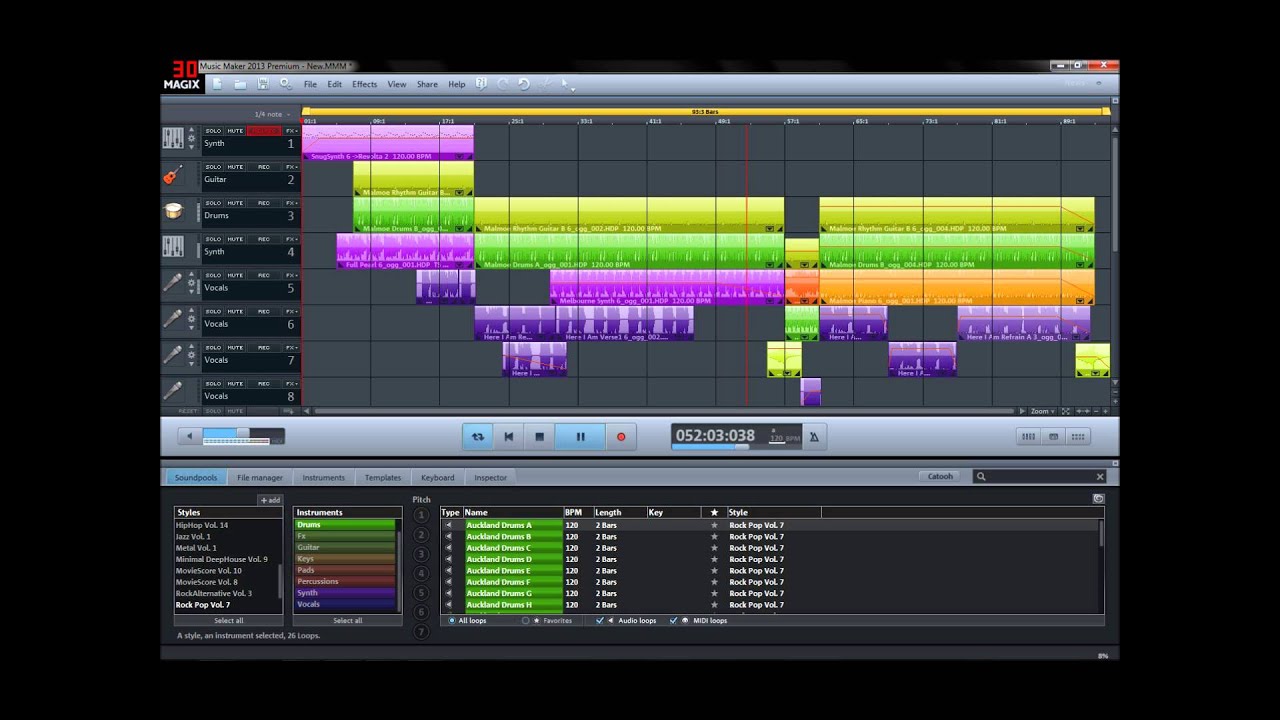The image size is (1280, 720).
Task: Uncheck the MIDI loops checkbox
Action: pos(673,621)
